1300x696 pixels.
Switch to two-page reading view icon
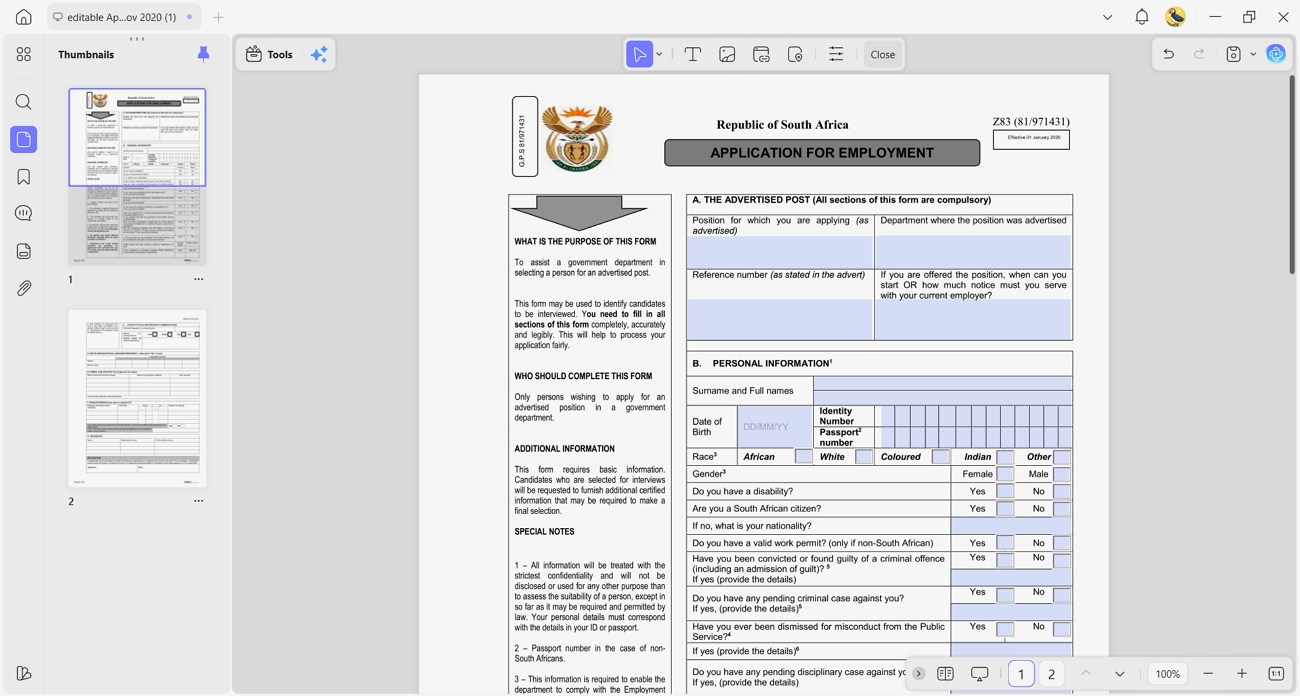(x=945, y=674)
